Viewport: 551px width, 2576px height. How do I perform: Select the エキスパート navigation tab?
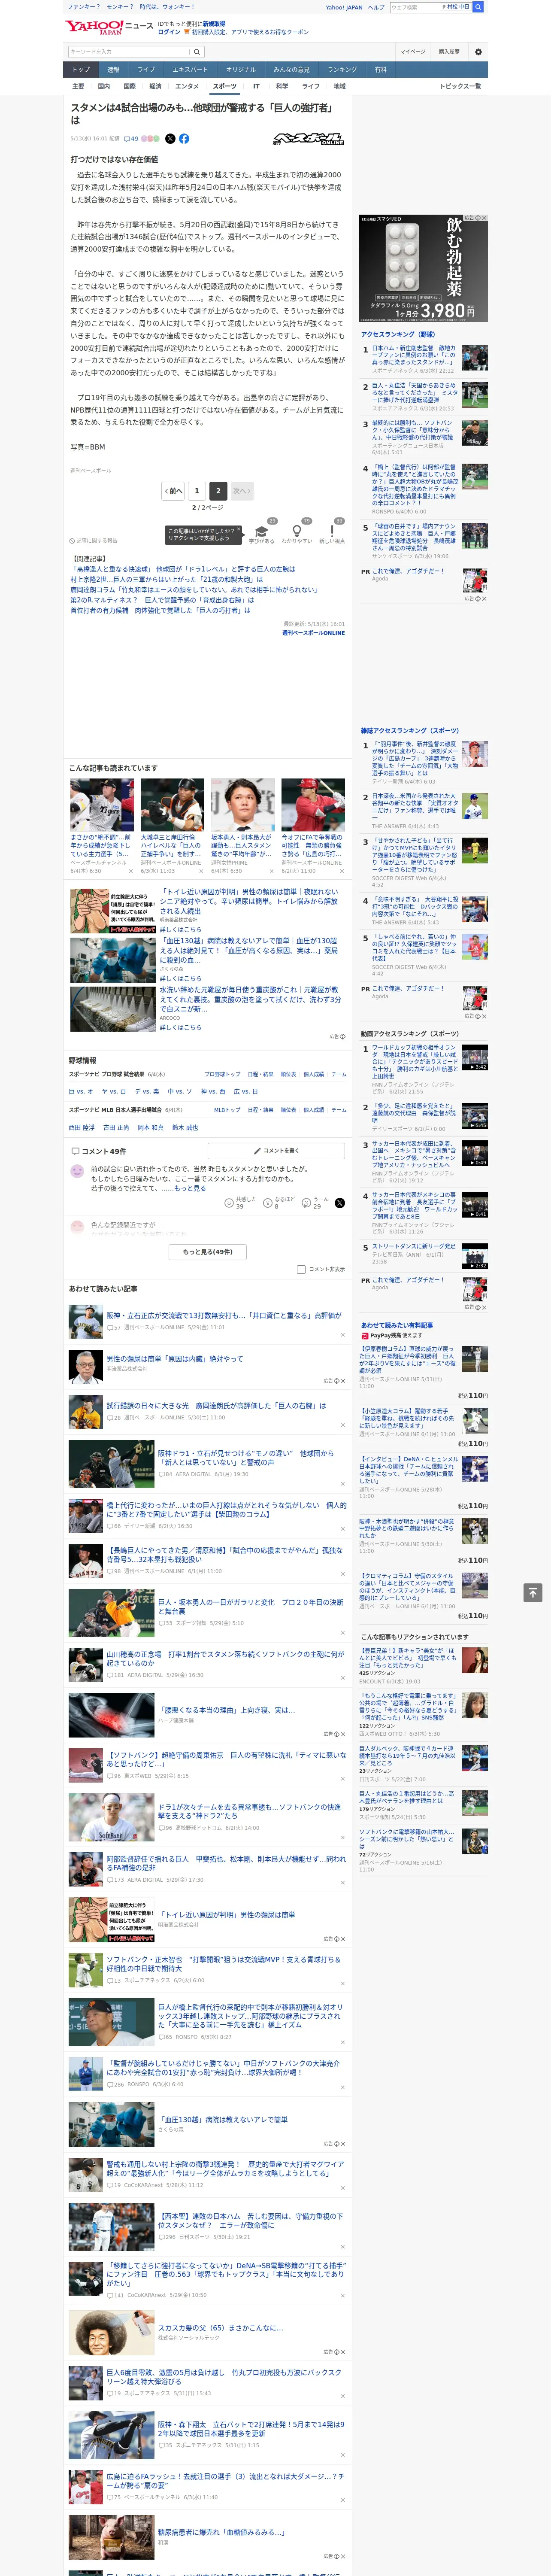(x=190, y=69)
